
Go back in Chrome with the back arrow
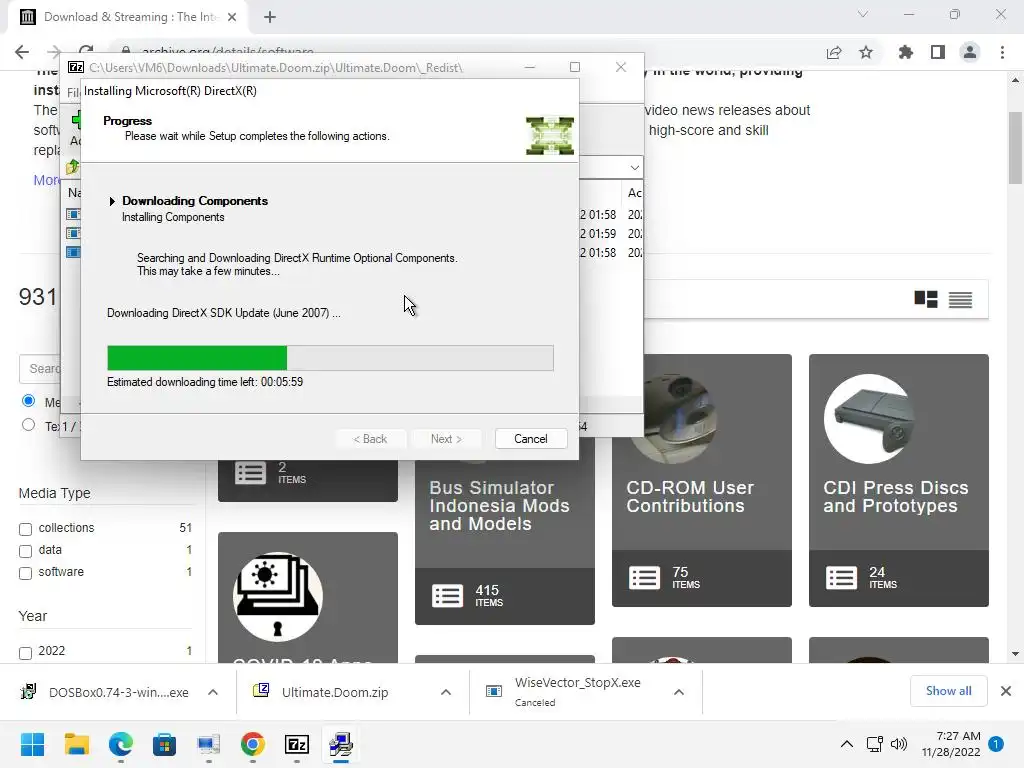click(x=22, y=52)
